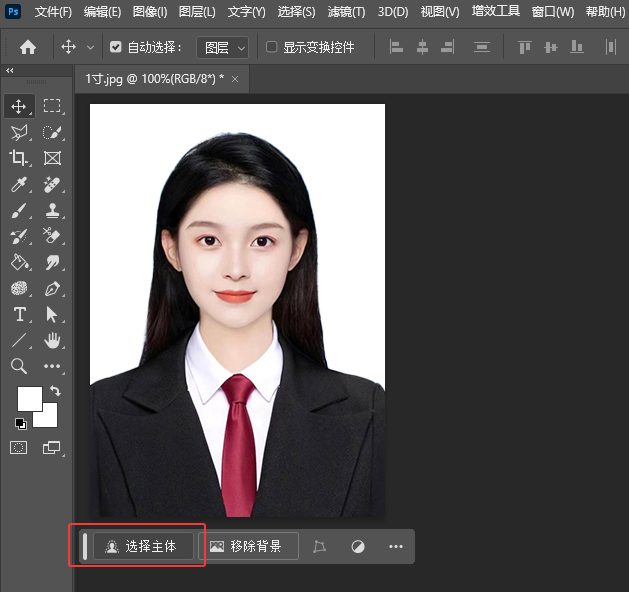629x592 pixels.
Task: Expand the collapsed toolbar double-arrow
Action: [x=10, y=71]
